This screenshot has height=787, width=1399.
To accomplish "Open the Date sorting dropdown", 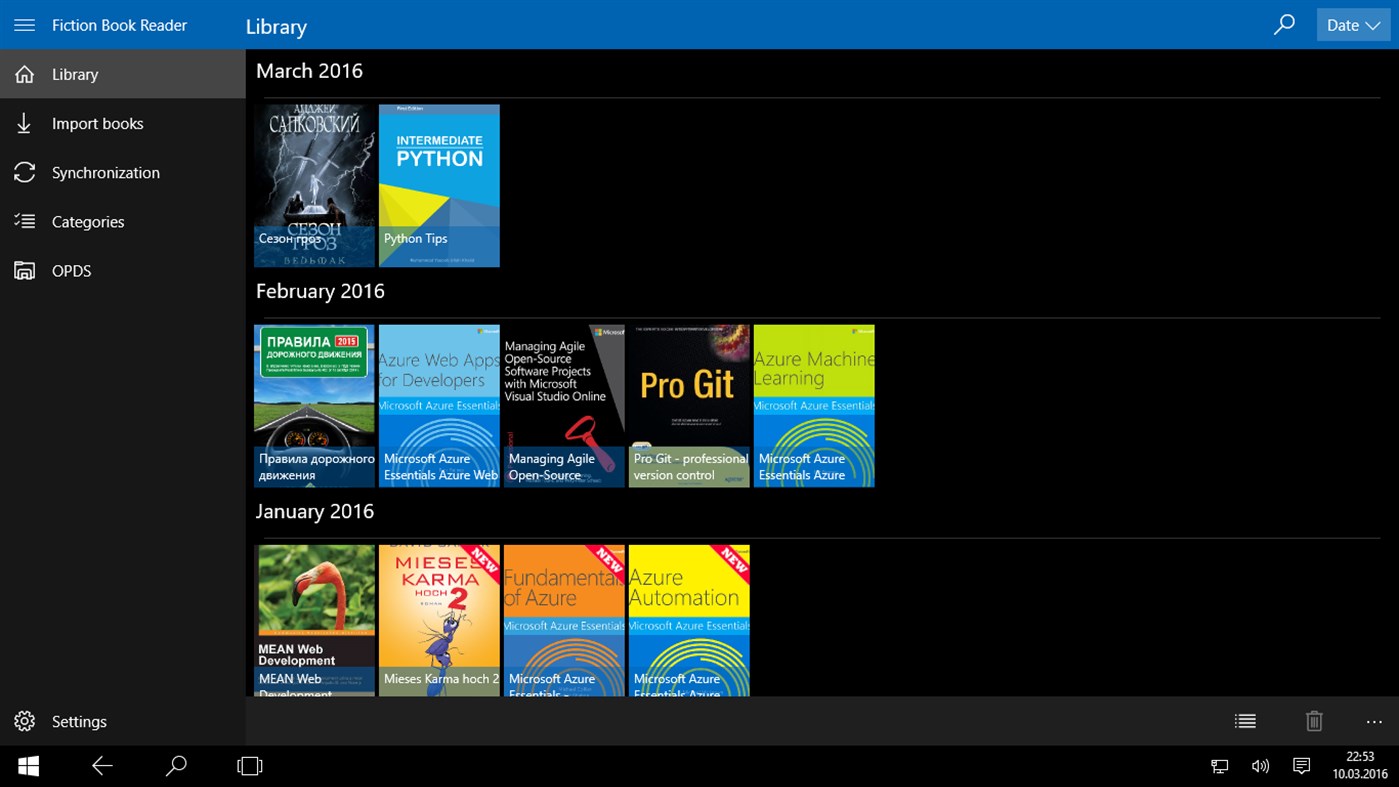I will point(1352,24).
